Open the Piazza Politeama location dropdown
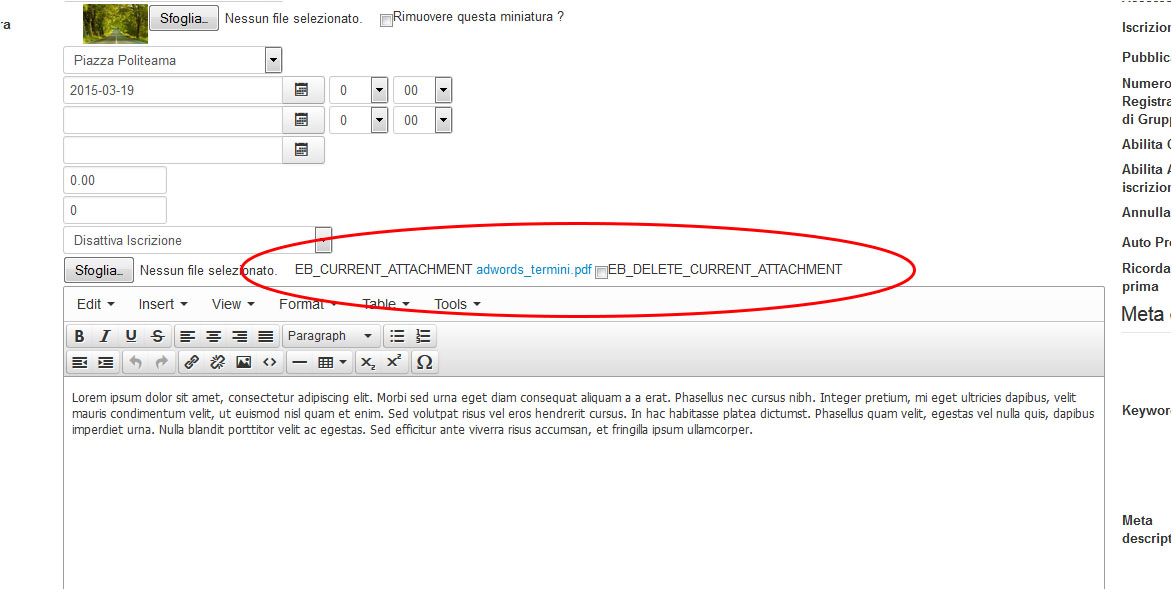Image resolution: width=1172 pixels, height=590 pixels. coord(273,60)
